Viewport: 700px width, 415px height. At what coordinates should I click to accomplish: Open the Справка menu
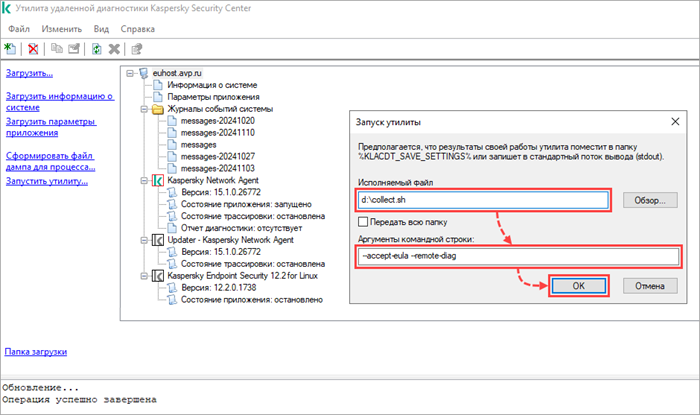tap(138, 29)
